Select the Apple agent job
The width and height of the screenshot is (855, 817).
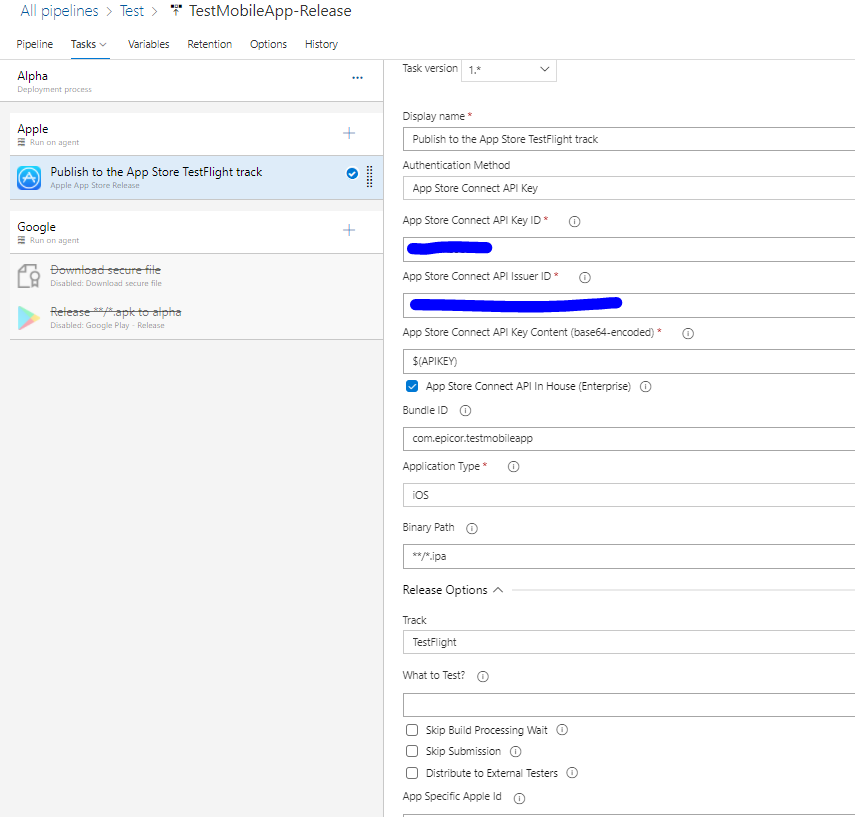[x=196, y=134]
